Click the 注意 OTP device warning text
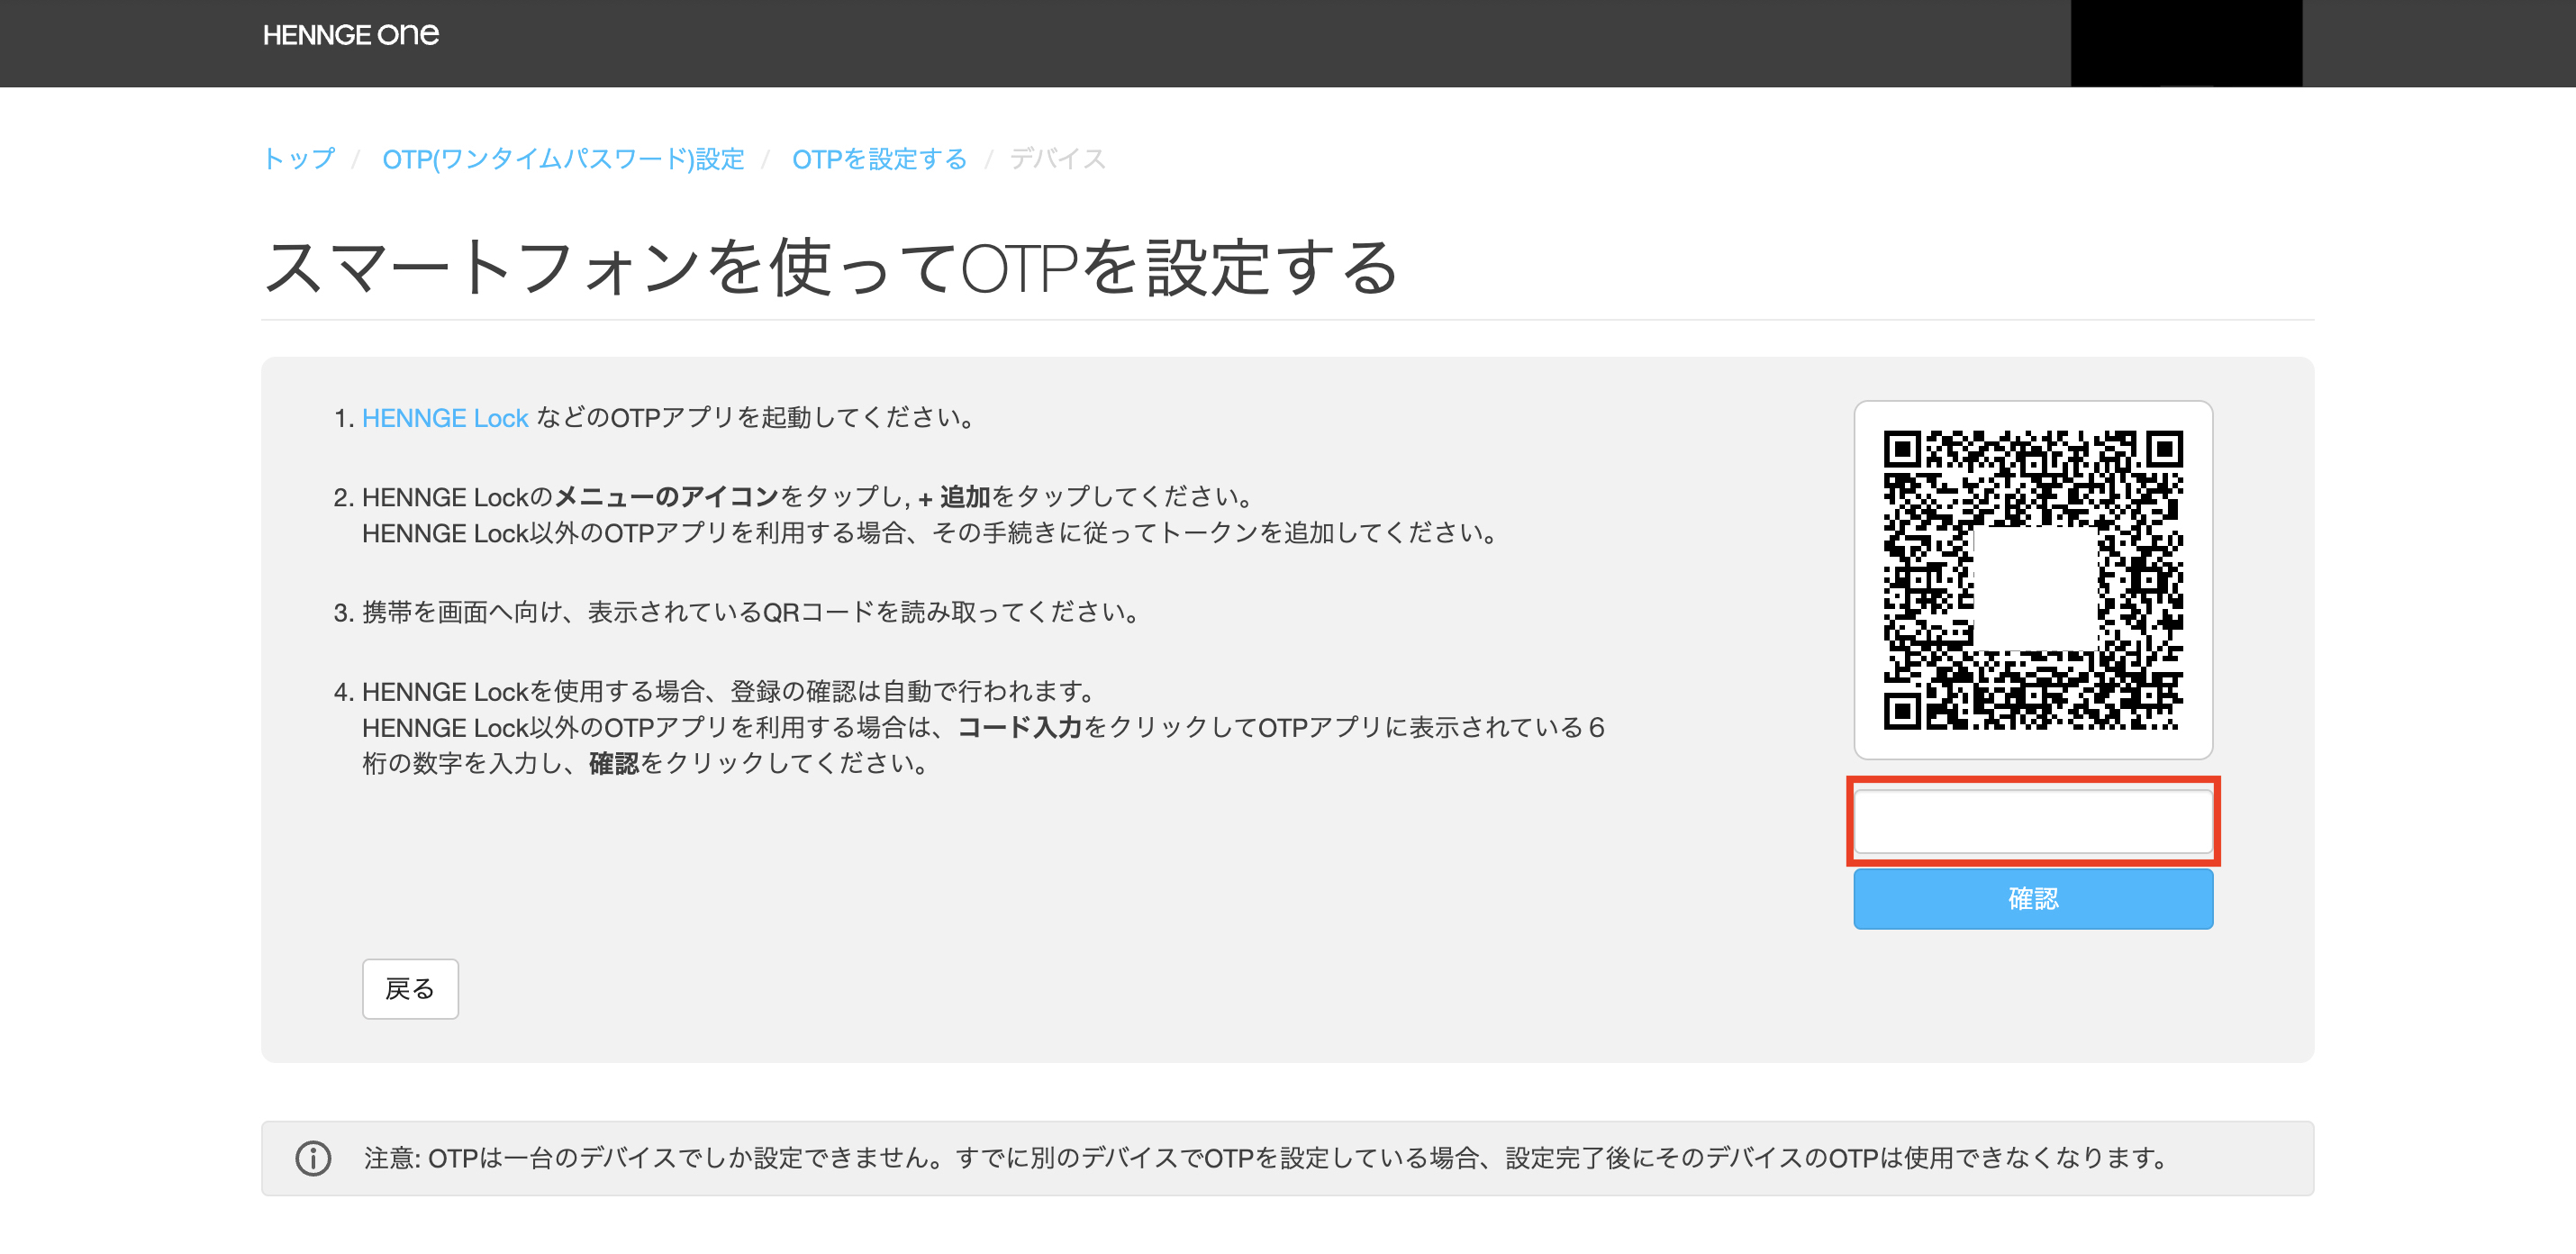The image size is (2576, 1254). [x=1266, y=1158]
